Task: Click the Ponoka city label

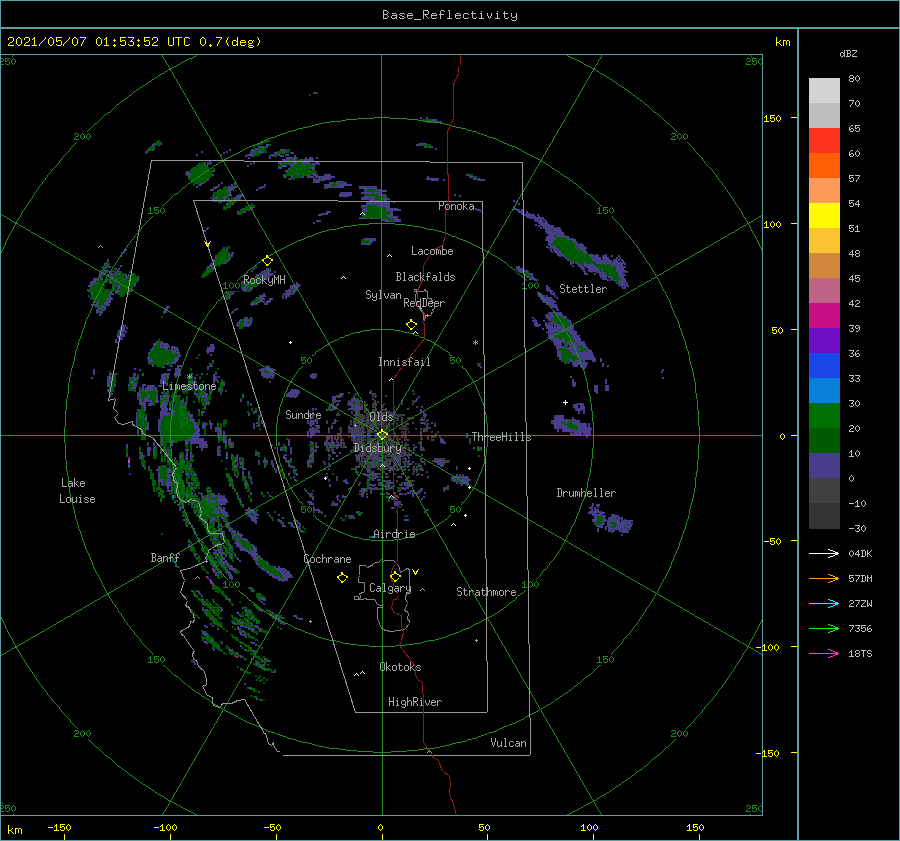Action: pyautogui.click(x=456, y=206)
